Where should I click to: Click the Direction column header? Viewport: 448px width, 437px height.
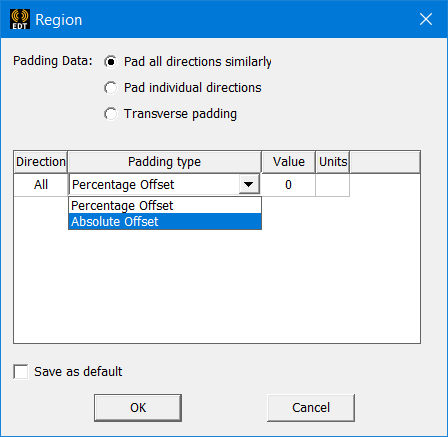41,162
